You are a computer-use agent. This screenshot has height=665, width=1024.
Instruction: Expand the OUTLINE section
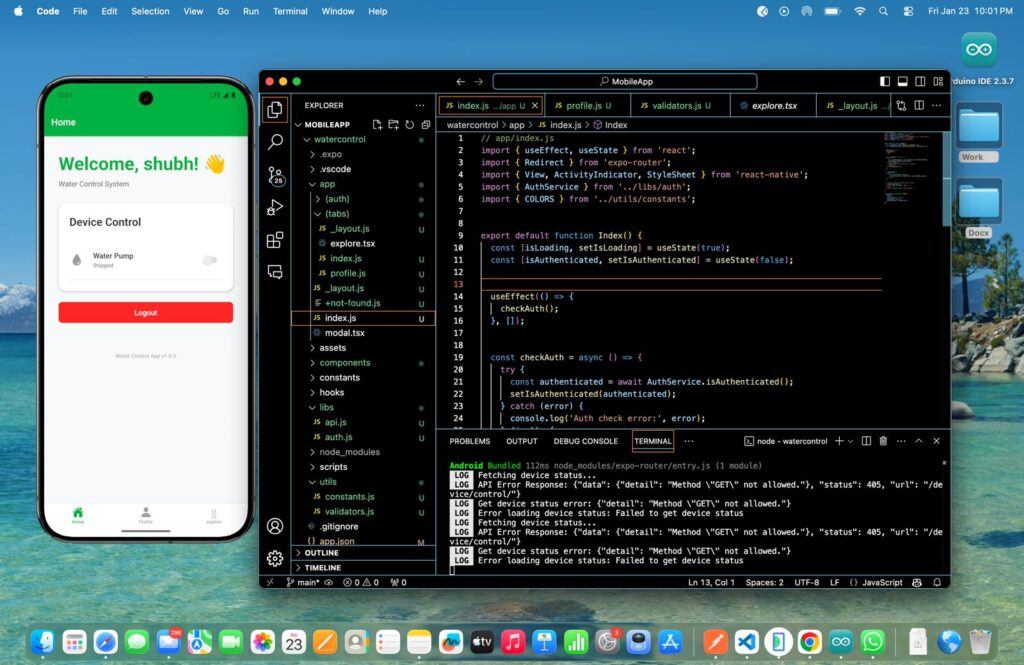pos(321,552)
